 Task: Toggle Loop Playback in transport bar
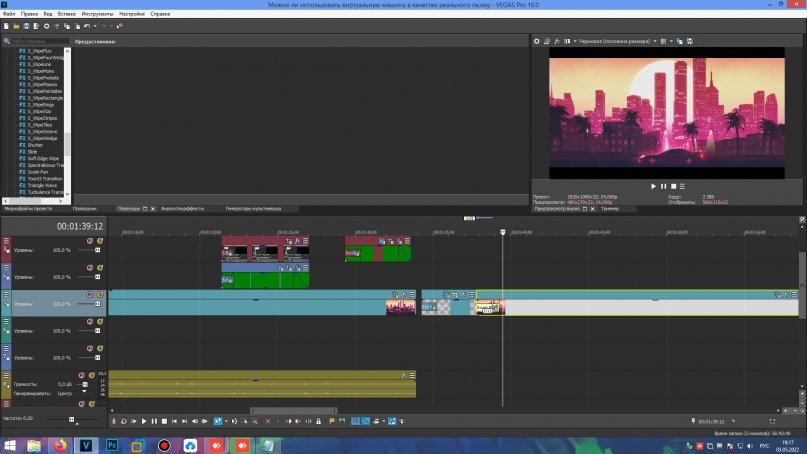click(122, 421)
